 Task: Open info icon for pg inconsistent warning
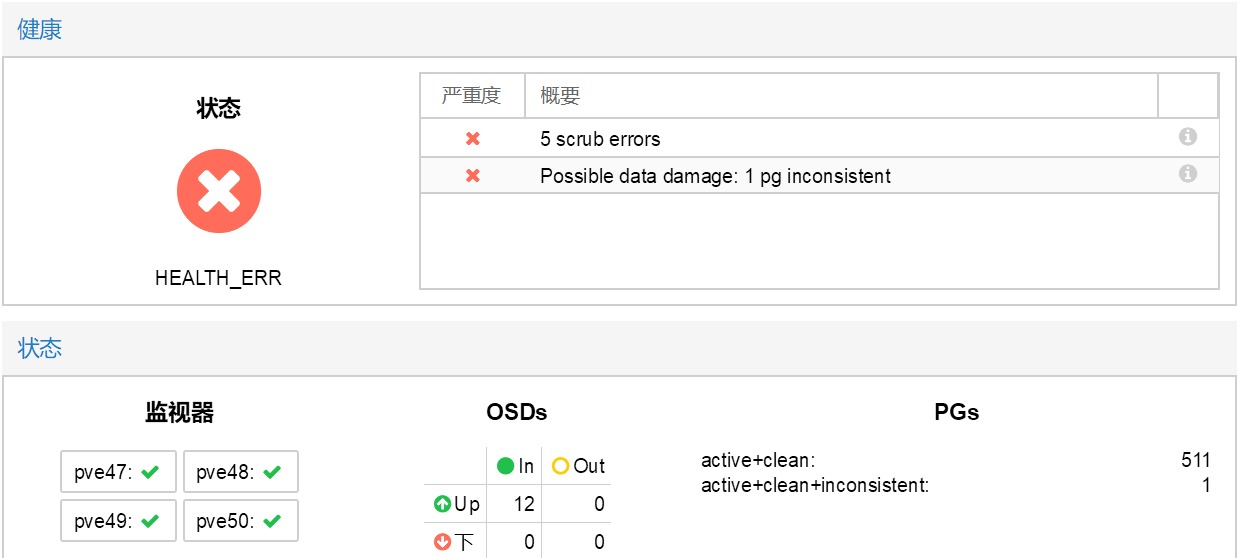coord(1188,174)
